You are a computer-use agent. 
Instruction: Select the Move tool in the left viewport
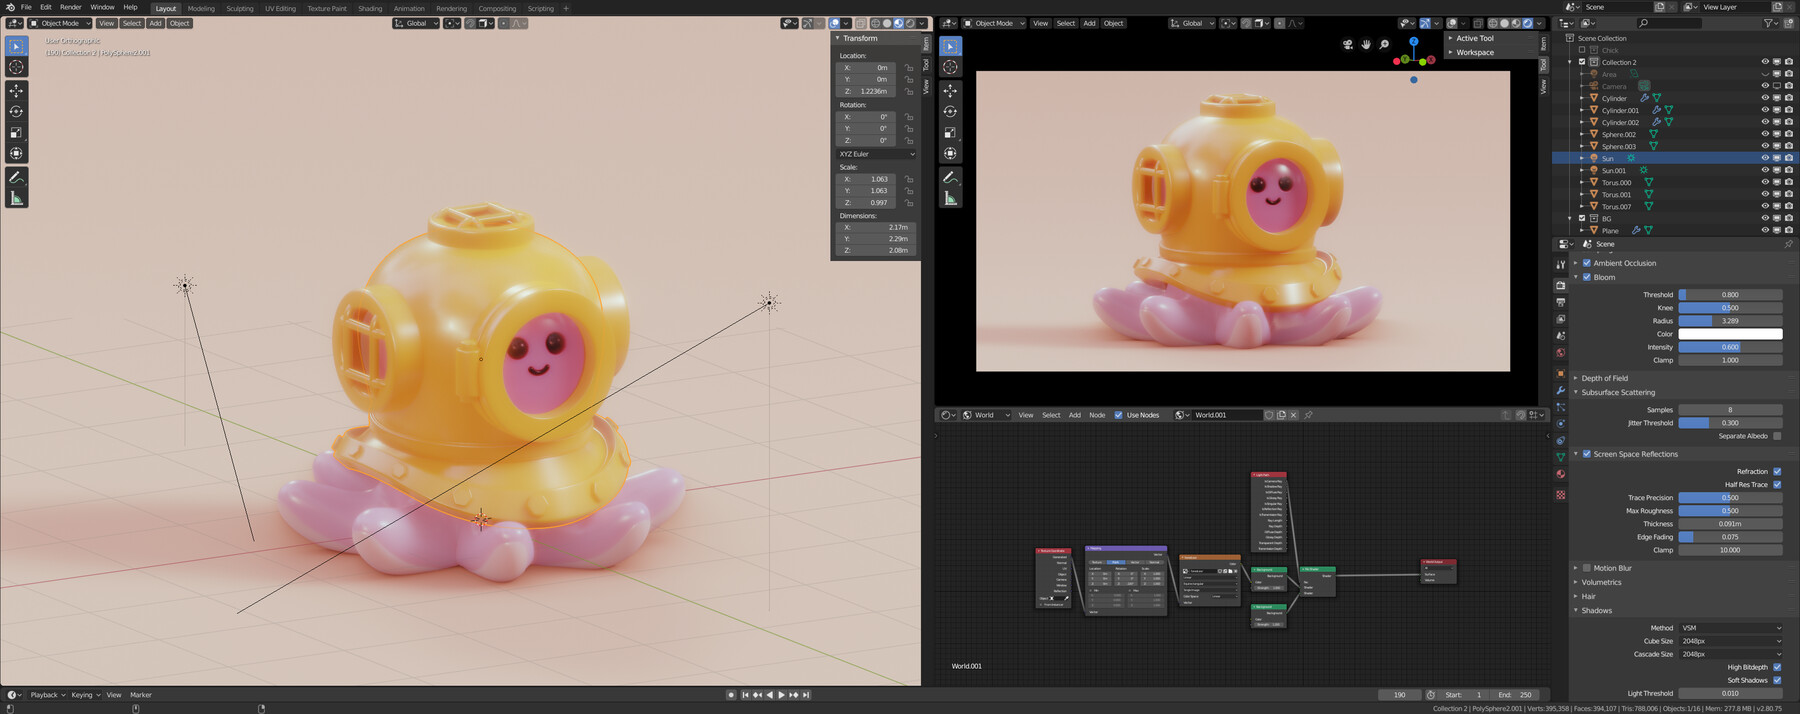click(x=16, y=91)
